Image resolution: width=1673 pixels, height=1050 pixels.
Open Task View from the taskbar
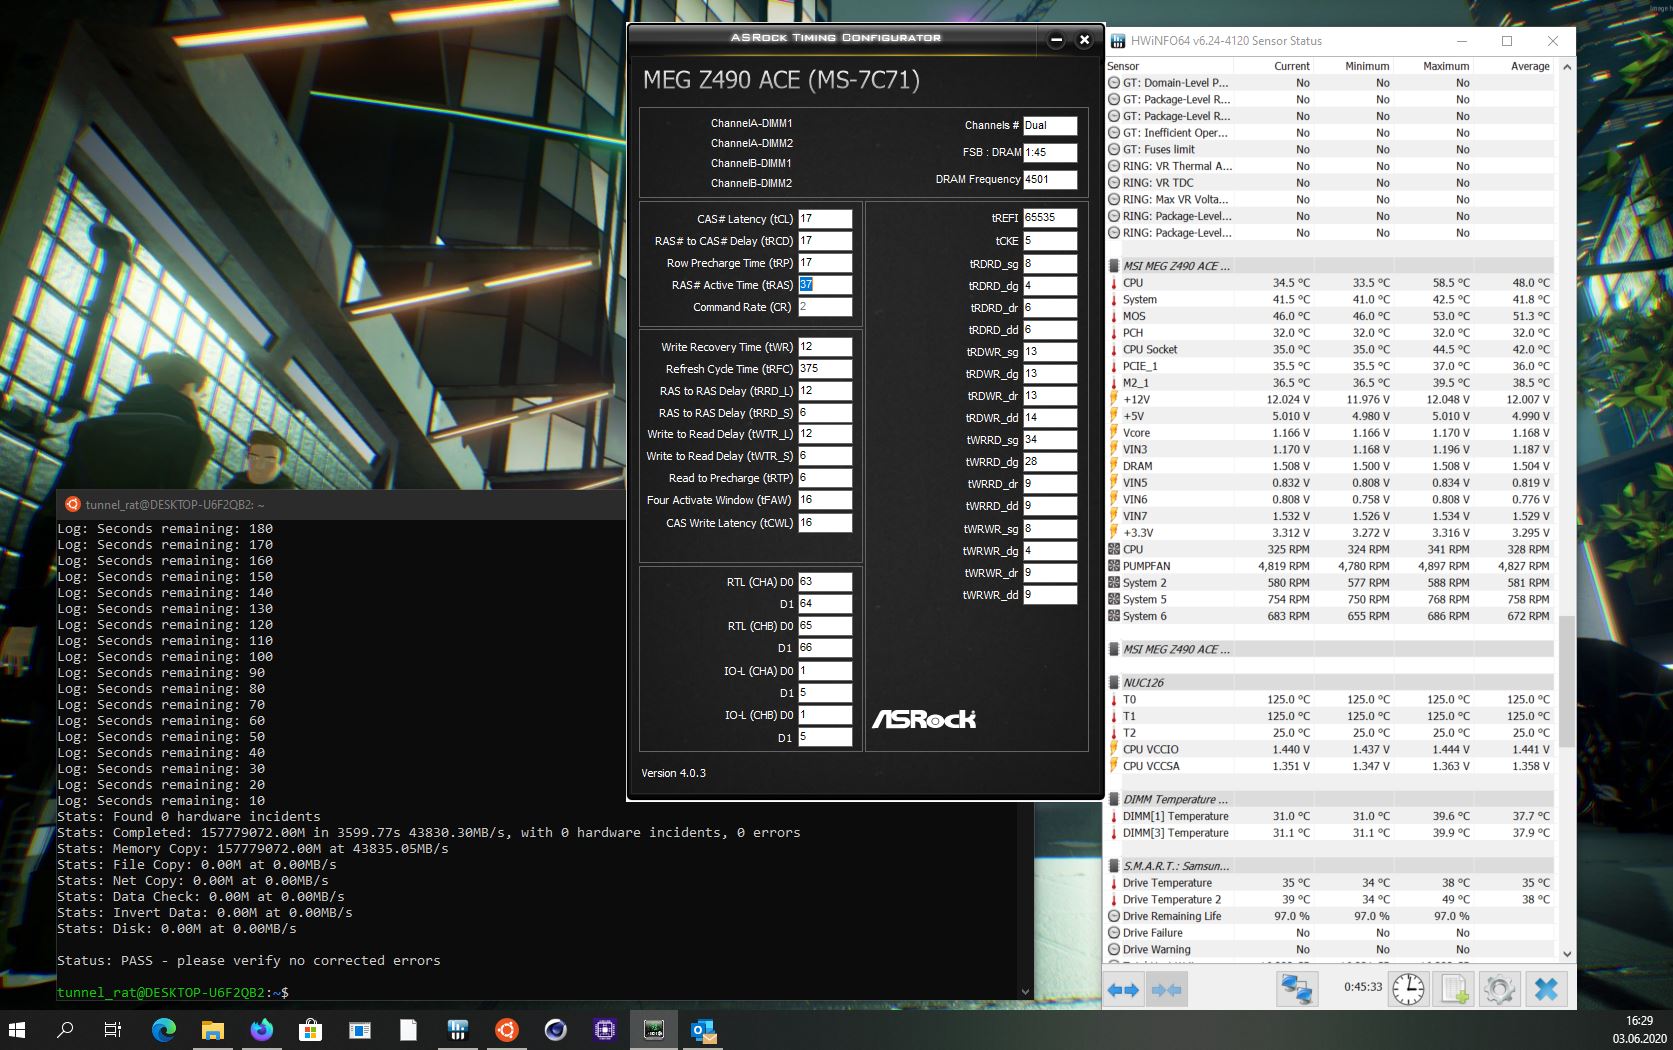pos(113,1030)
